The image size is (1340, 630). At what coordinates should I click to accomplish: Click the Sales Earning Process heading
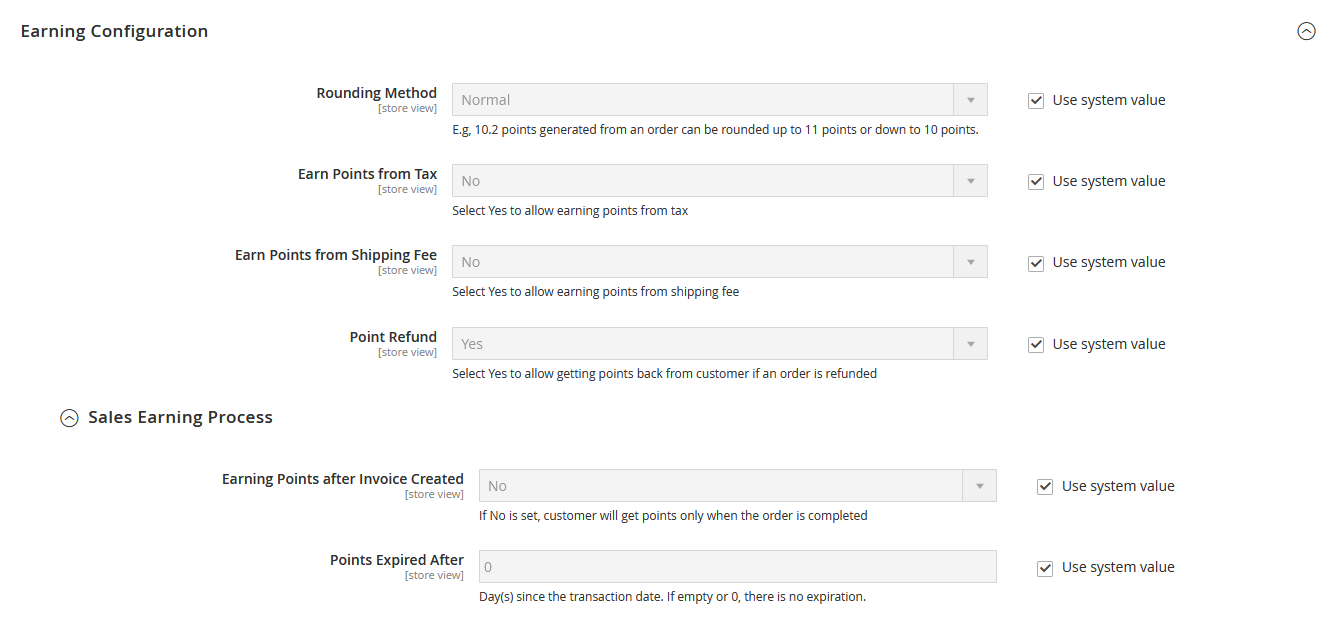(180, 417)
